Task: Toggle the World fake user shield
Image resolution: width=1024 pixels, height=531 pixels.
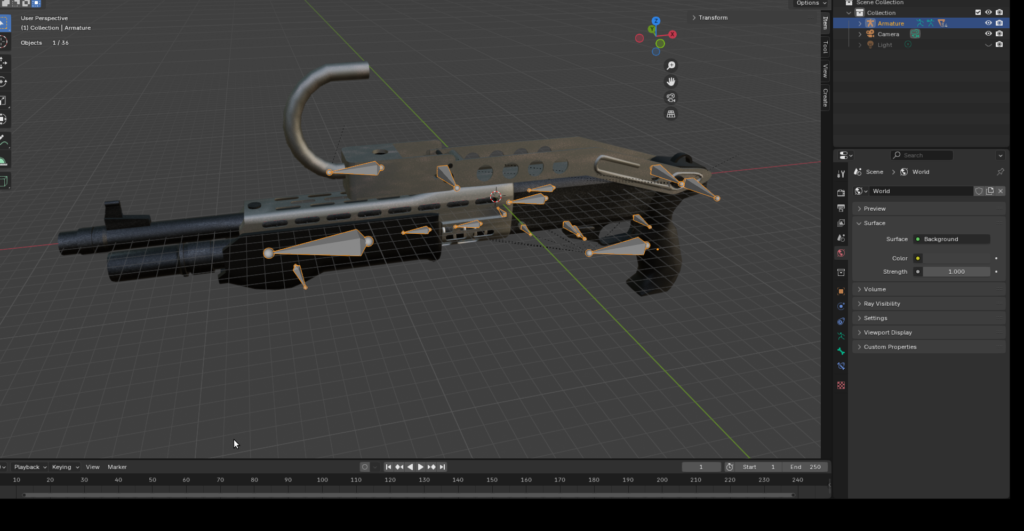Action: tap(979, 191)
